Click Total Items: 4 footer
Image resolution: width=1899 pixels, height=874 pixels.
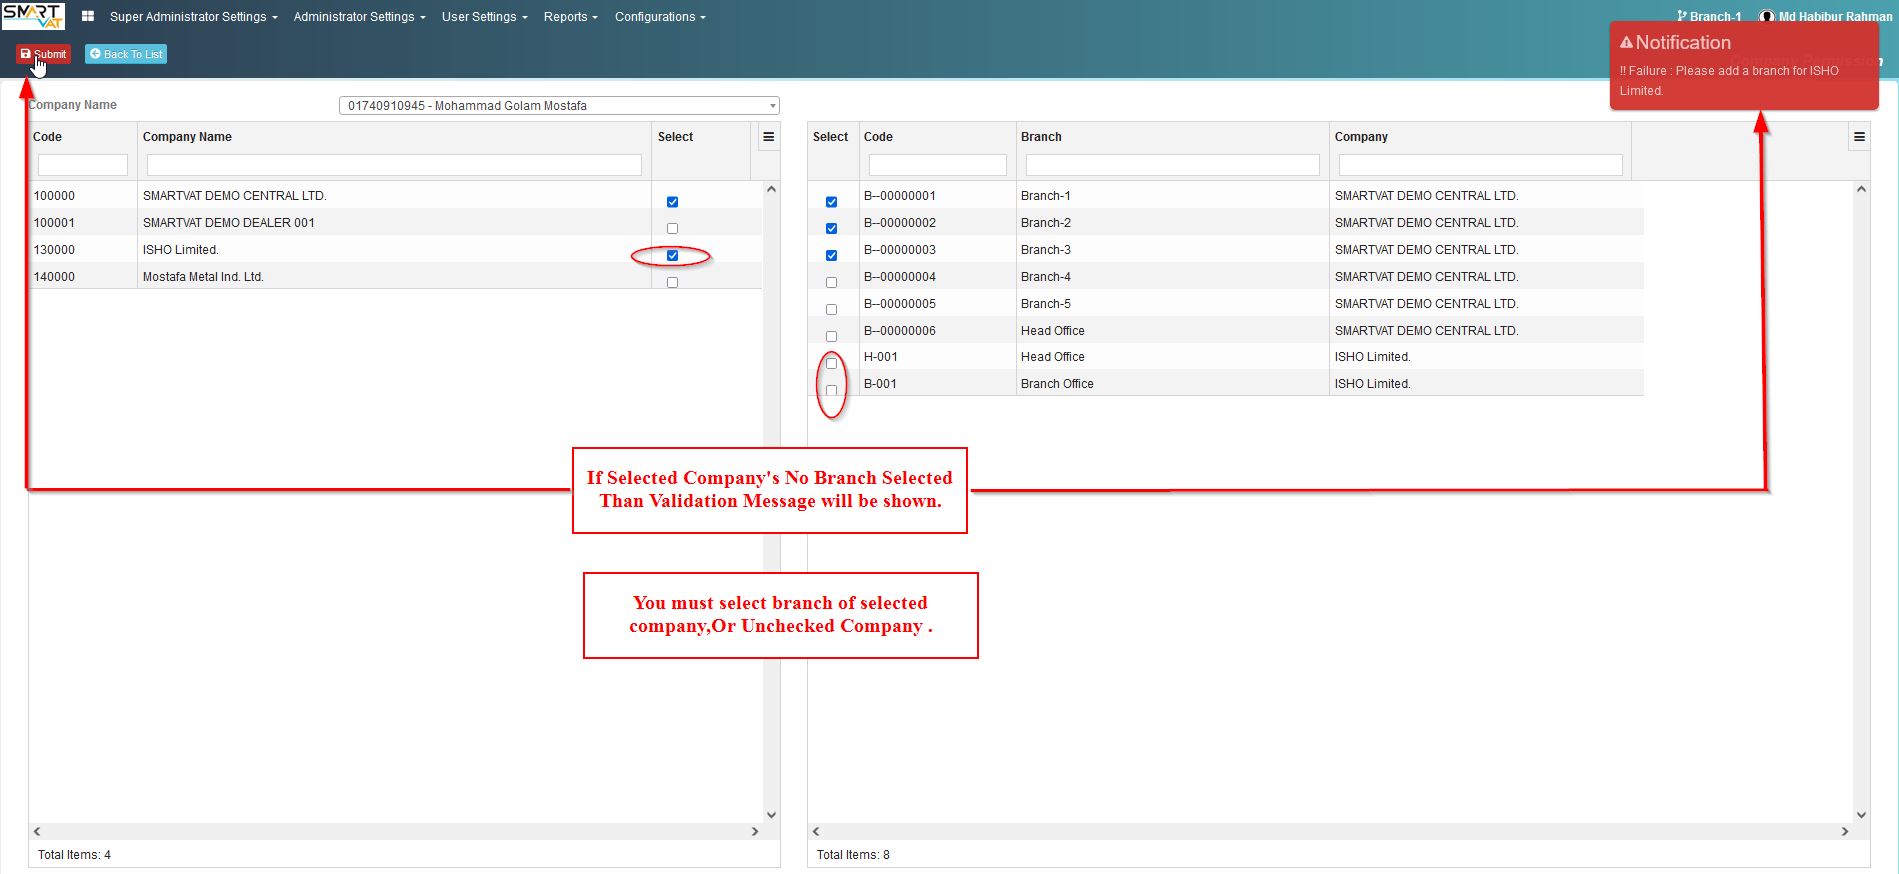coord(74,855)
